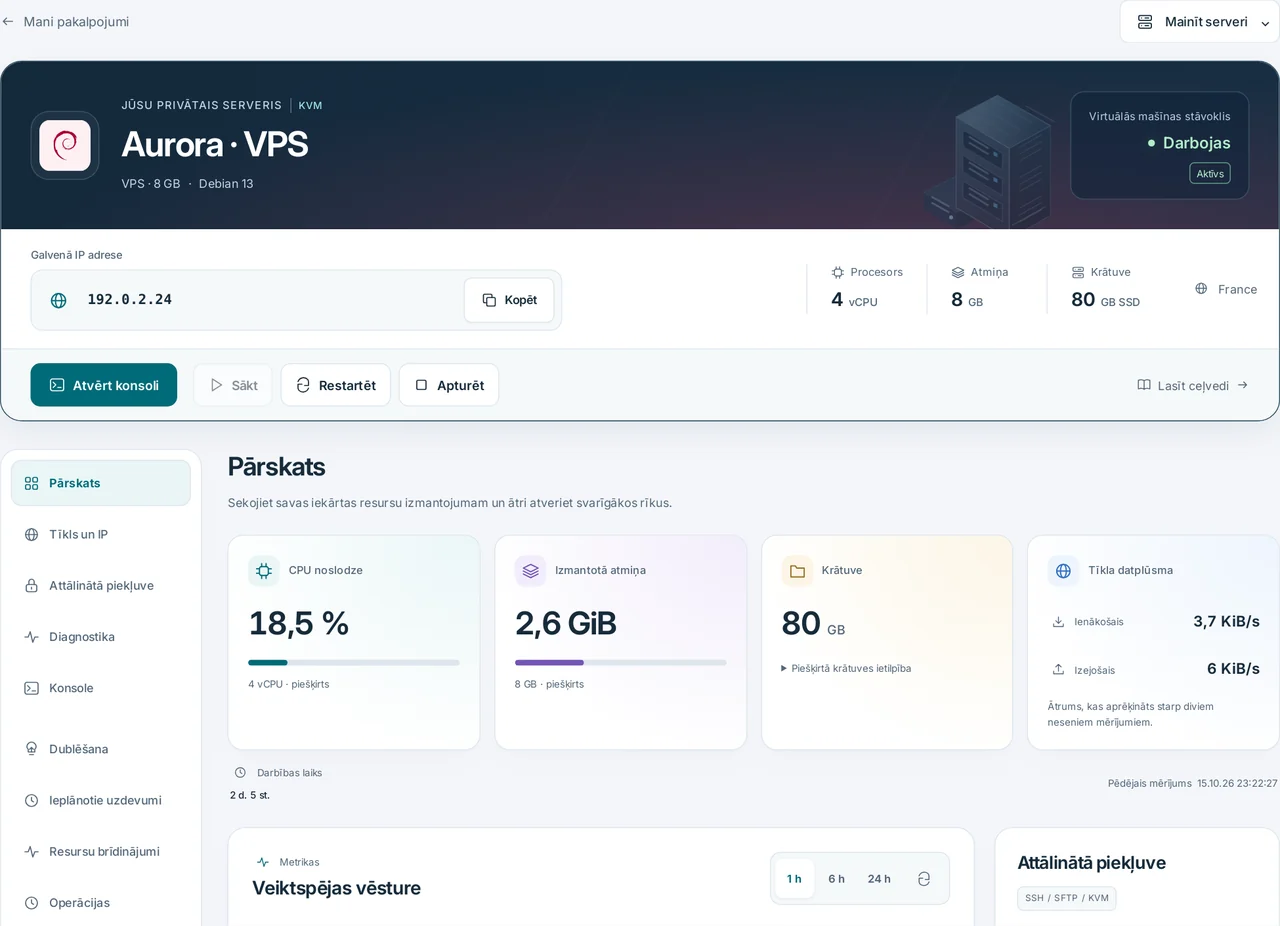
Task: Click the memory usage progress bar
Action: coord(621,662)
